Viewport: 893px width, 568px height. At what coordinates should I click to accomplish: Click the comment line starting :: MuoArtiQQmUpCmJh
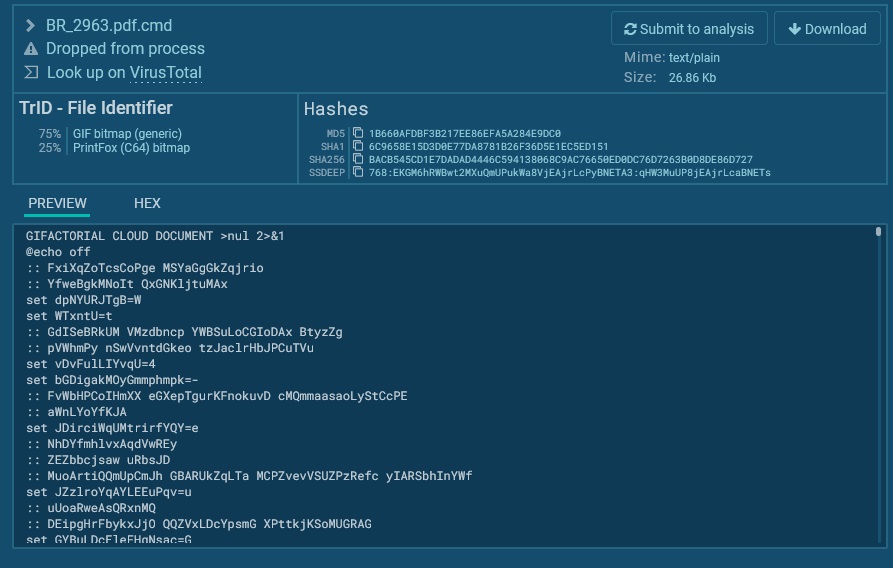[249, 476]
